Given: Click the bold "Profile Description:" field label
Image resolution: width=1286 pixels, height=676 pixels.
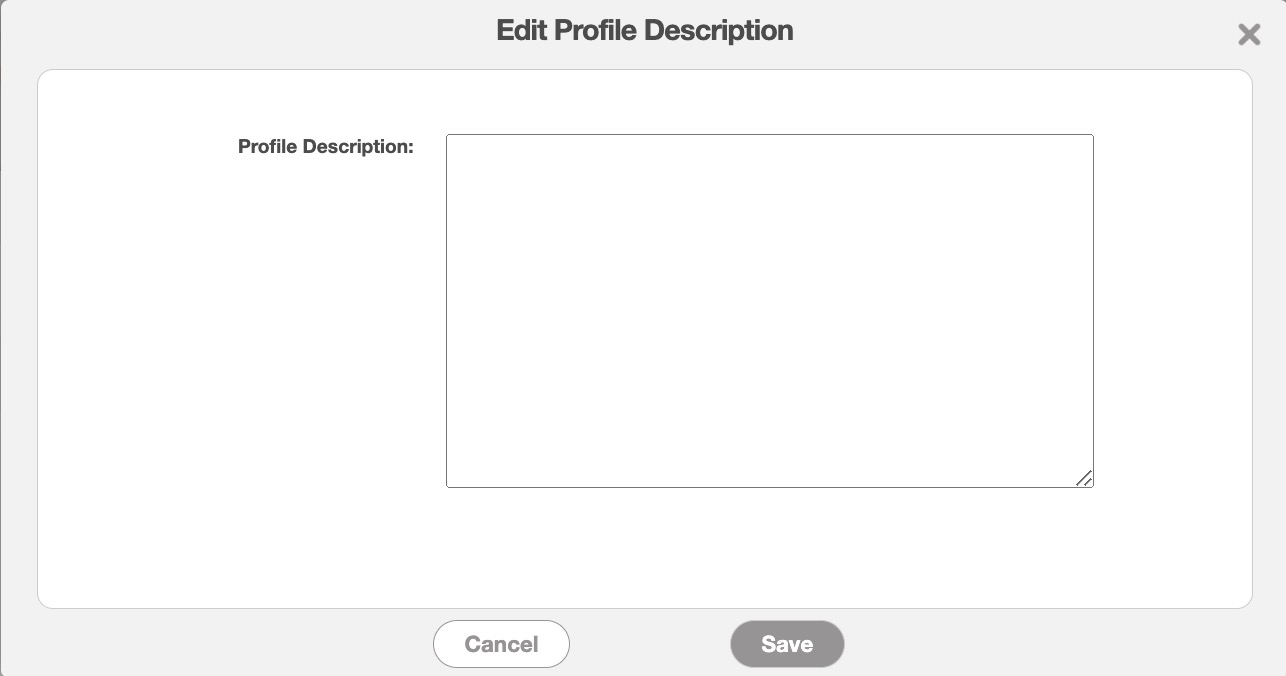Looking at the screenshot, I should pos(325,147).
